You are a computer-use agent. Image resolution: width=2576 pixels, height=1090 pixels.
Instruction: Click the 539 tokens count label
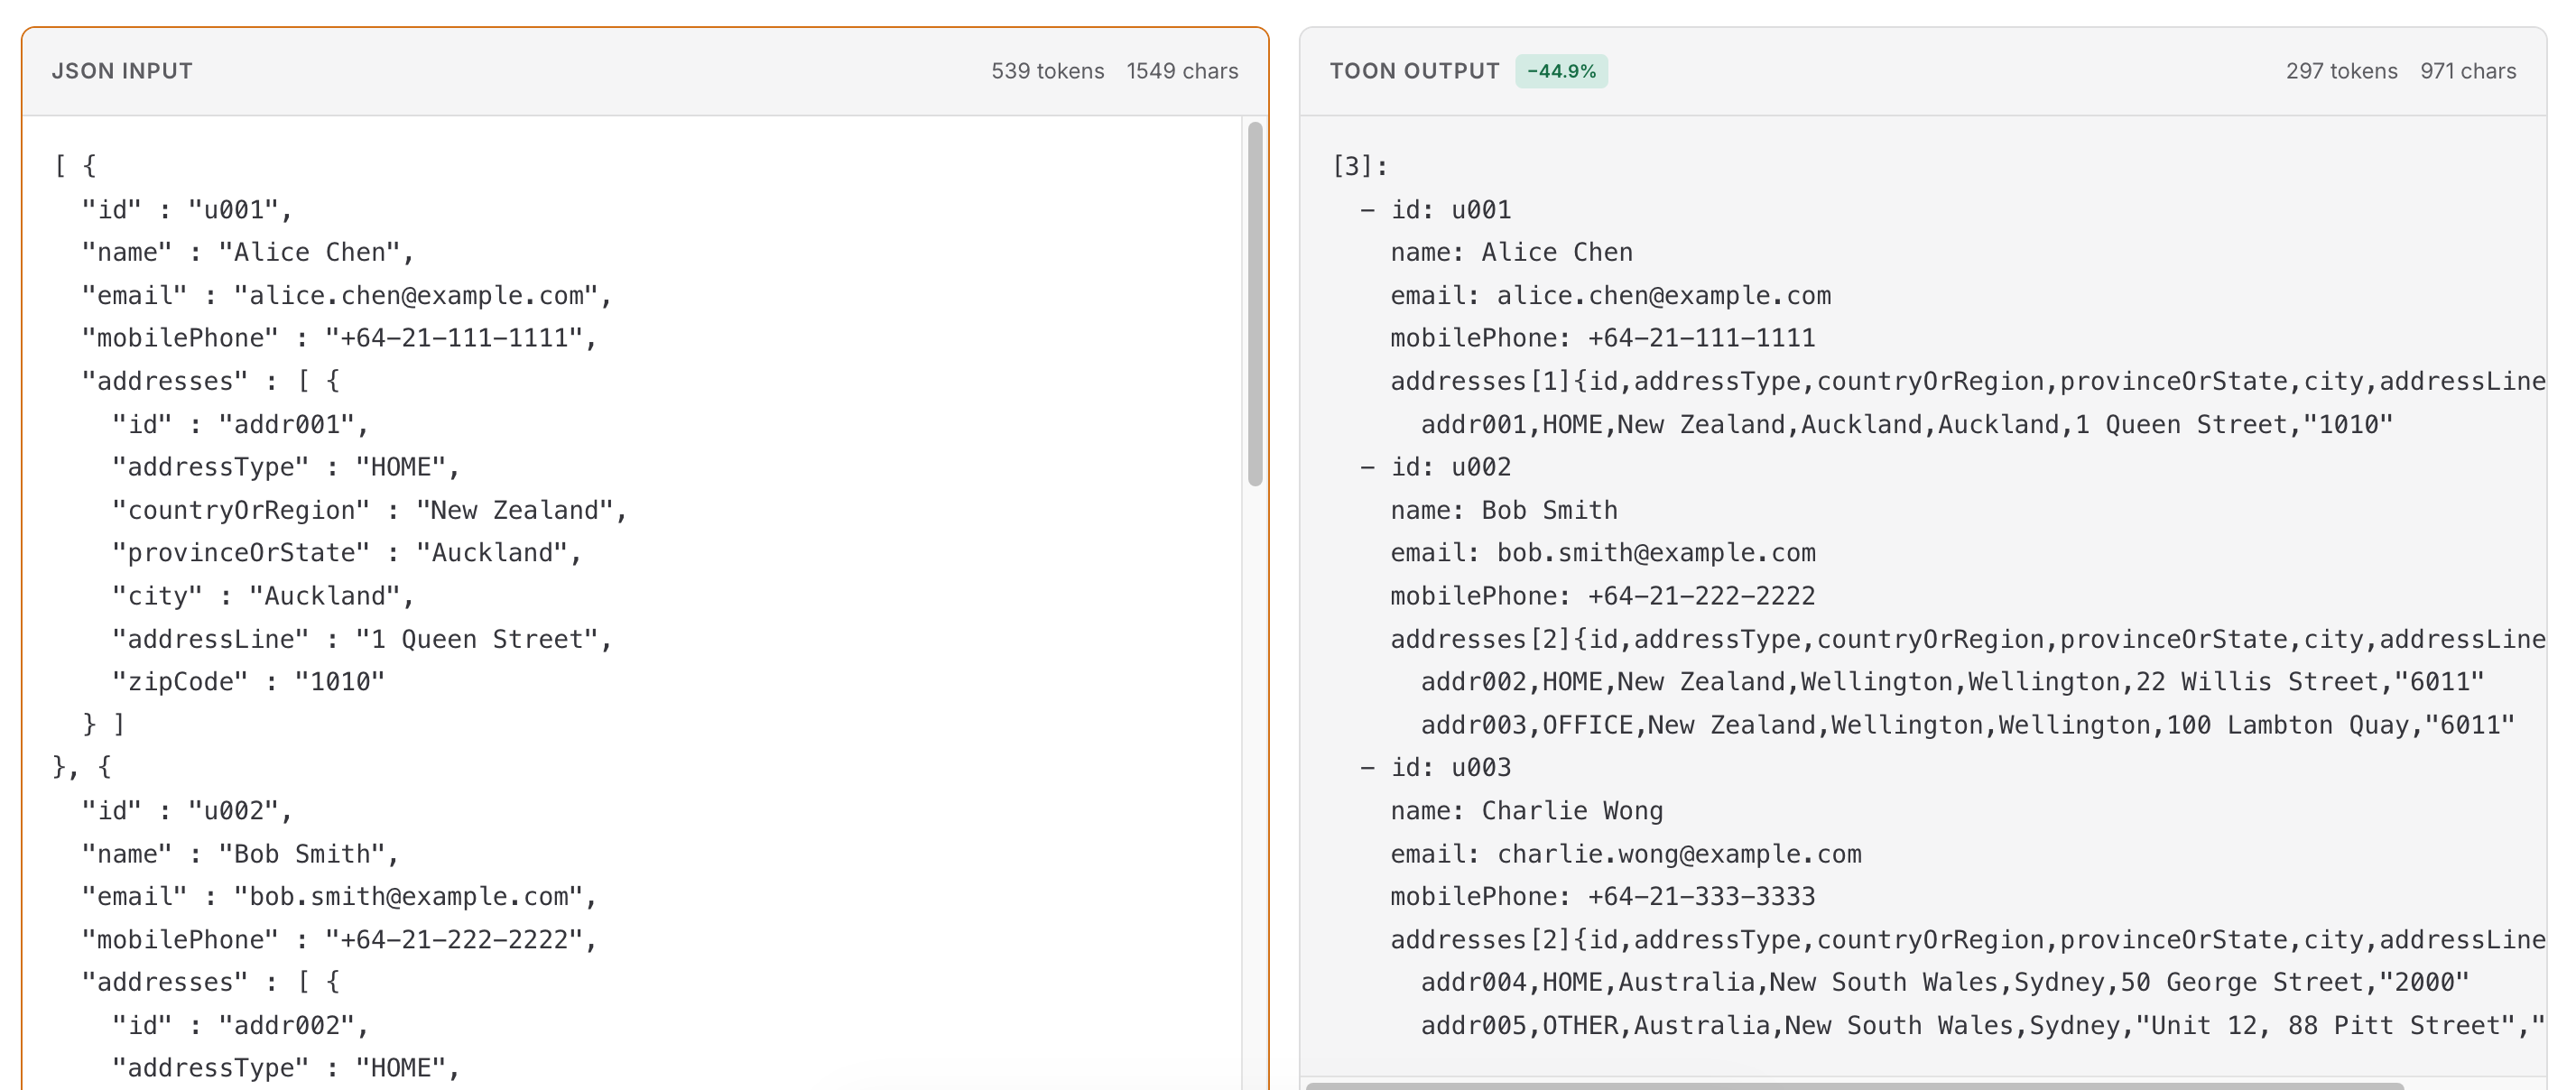[1047, 71]
